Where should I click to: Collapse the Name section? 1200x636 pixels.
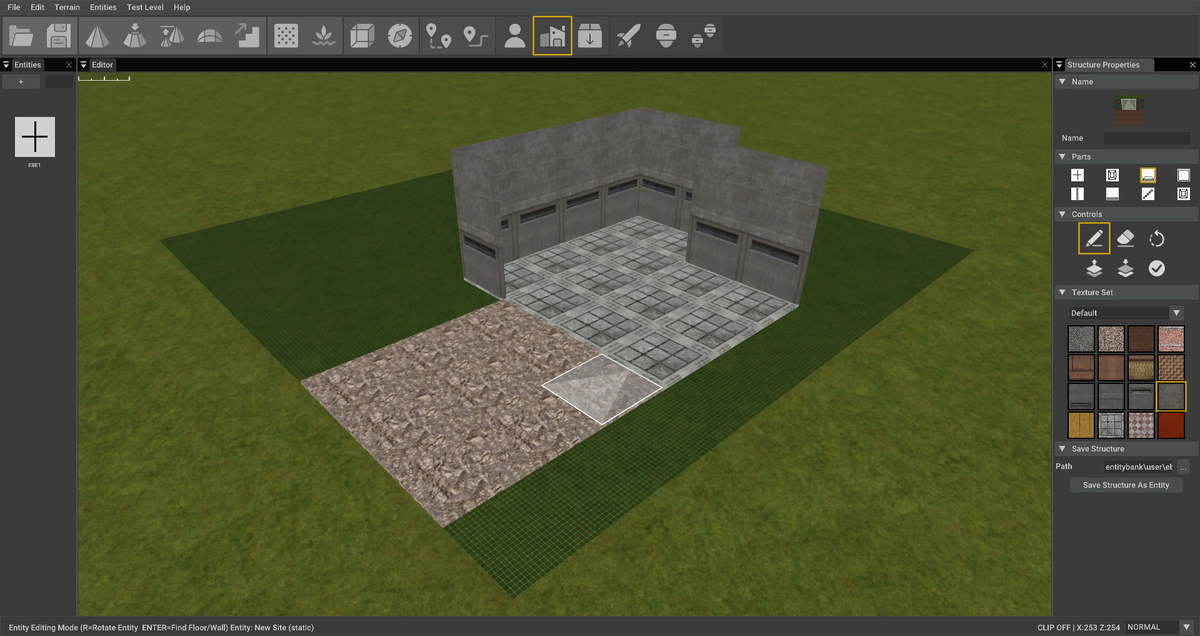point(1061,82)
